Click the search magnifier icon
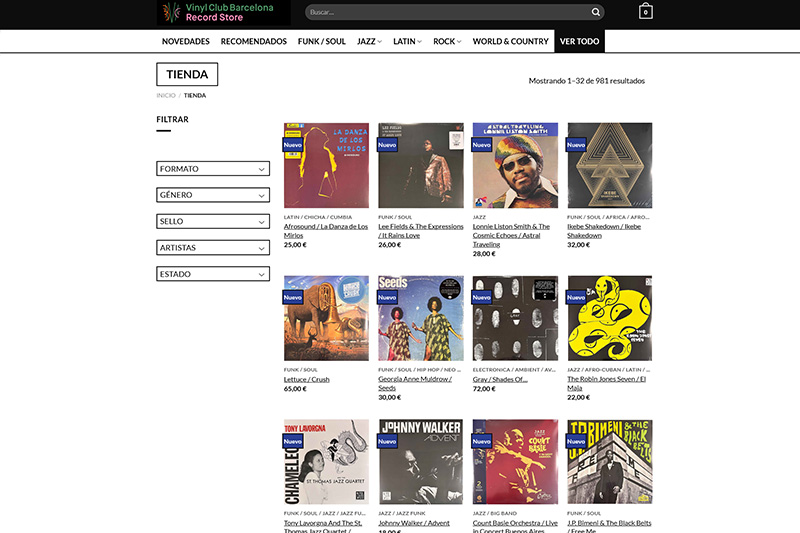Screen dimensions: 800x533 click(x=595, y=12)
